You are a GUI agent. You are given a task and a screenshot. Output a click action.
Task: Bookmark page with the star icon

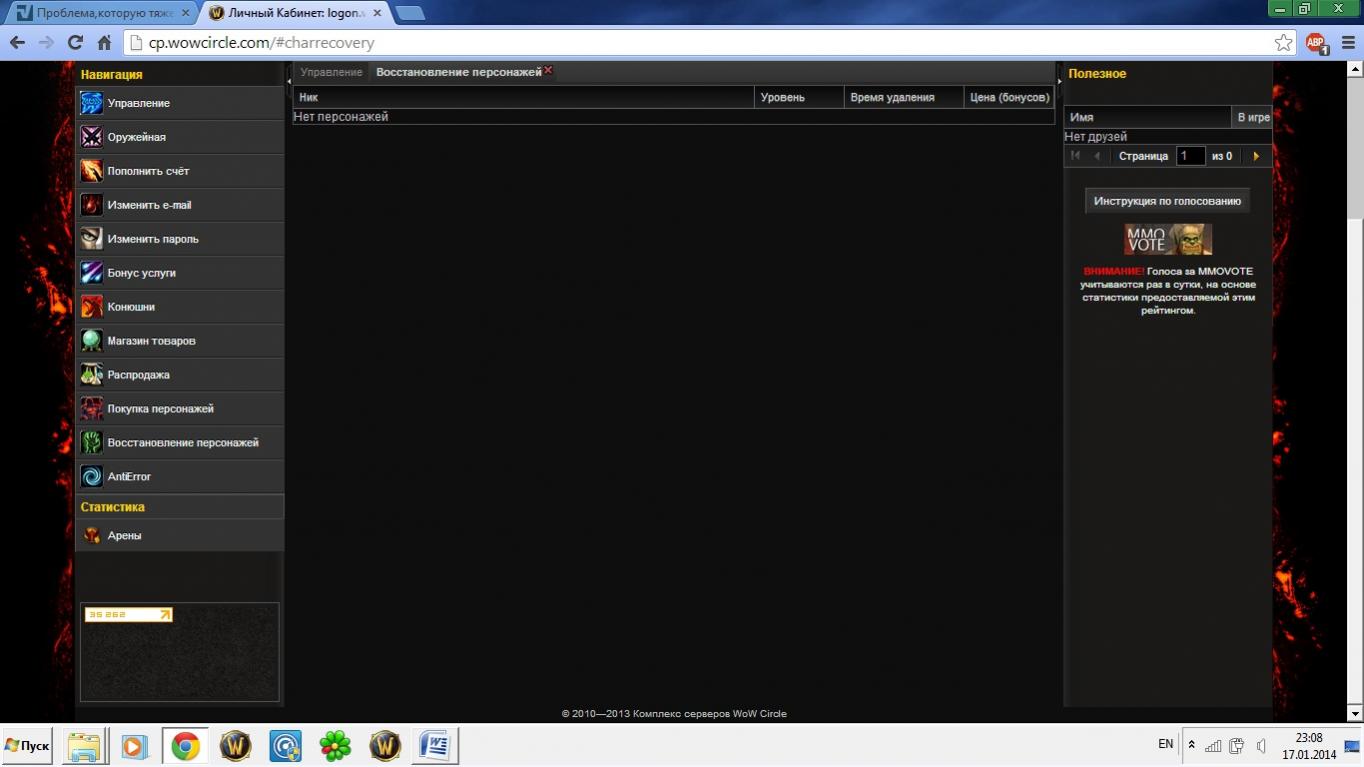(x=1283, y=43)
